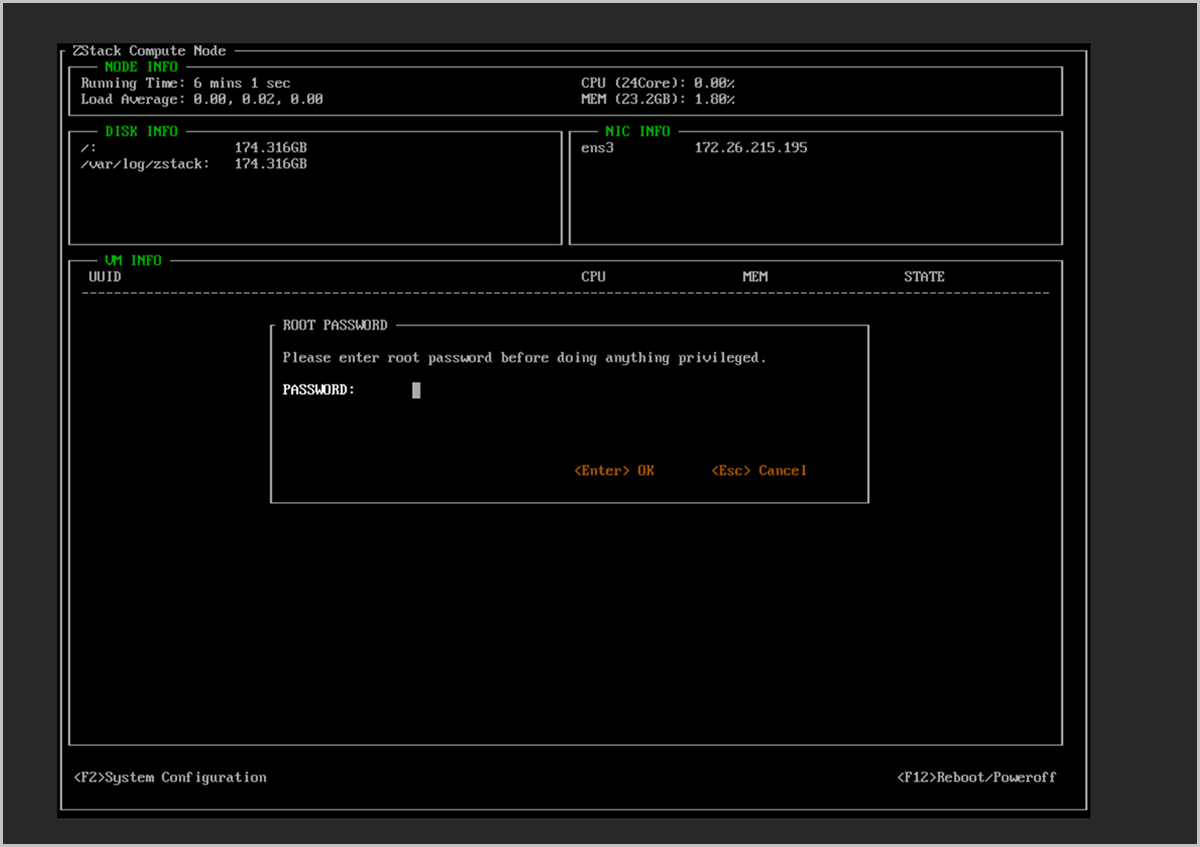Viewport: 1200px width, 847px height.
Task: Click the root '/:' disk entry
Action: [89, 148]
